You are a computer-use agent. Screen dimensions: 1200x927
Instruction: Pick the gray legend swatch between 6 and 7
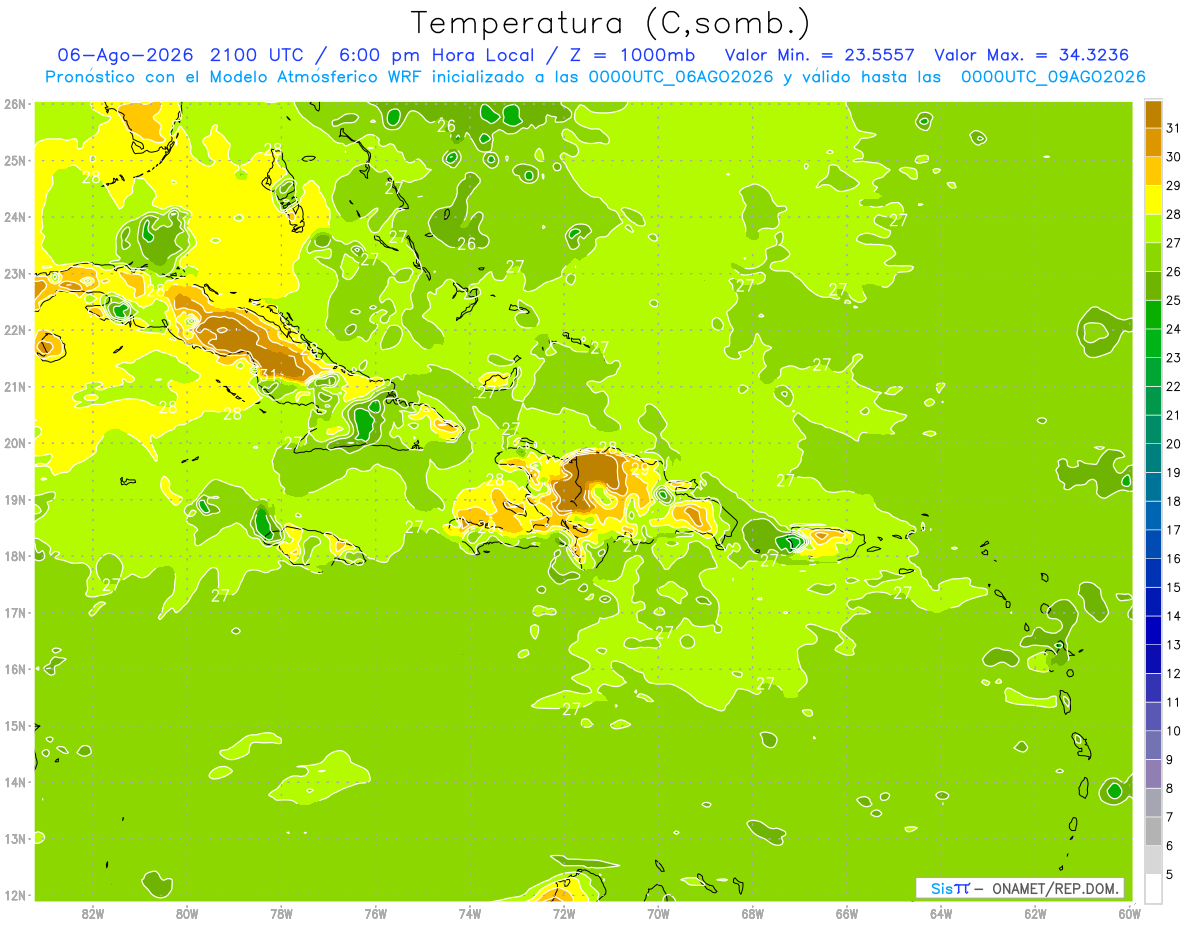click(x=1154, y=831)
